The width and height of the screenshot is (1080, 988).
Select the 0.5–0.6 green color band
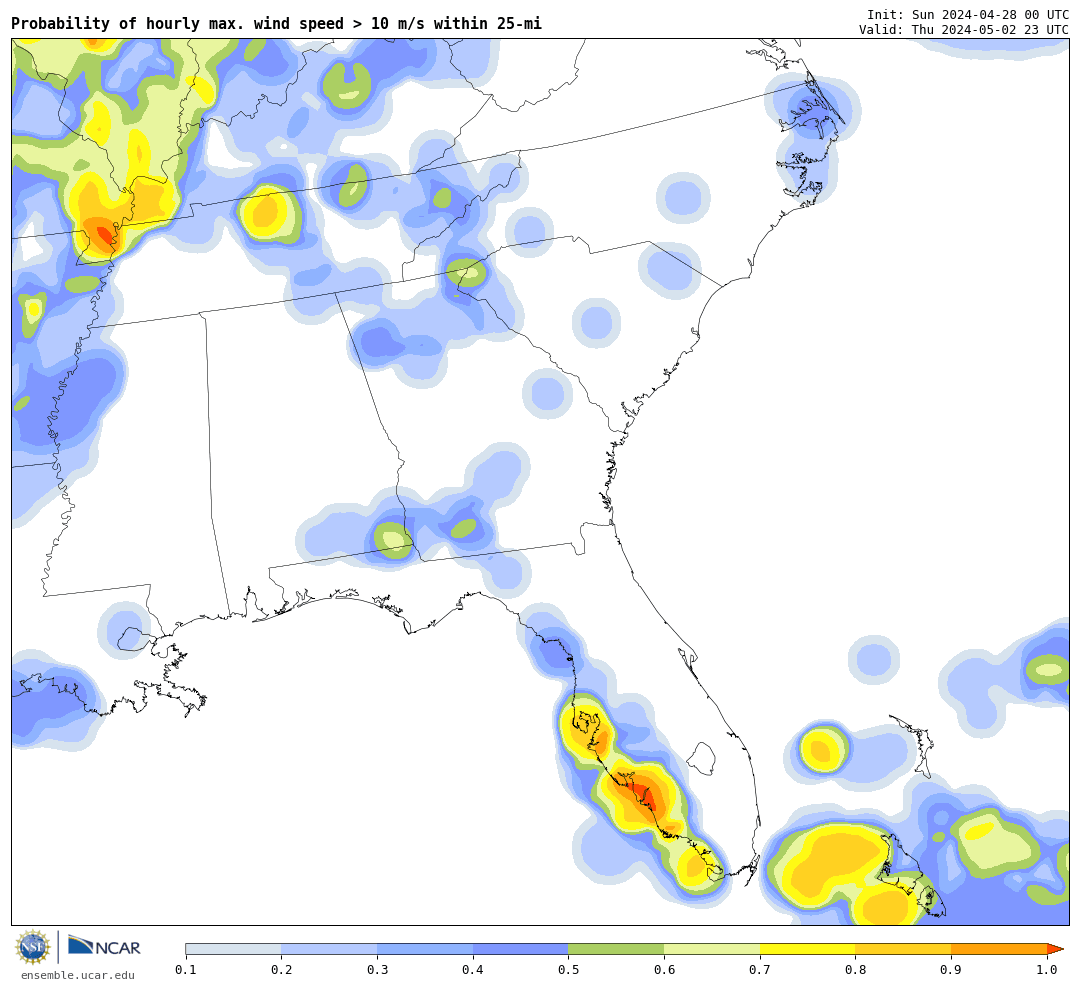pyautogui.click(x=616, y=949)
